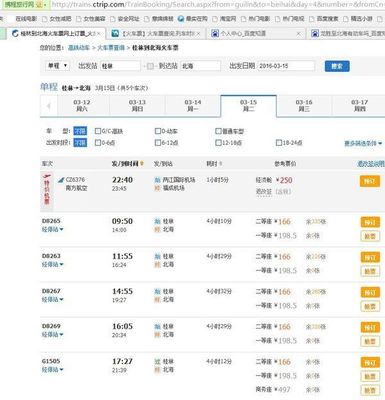Click the 出发站 departure station field
The width and height of the screenshot is (385, 400).
(120, 66)
